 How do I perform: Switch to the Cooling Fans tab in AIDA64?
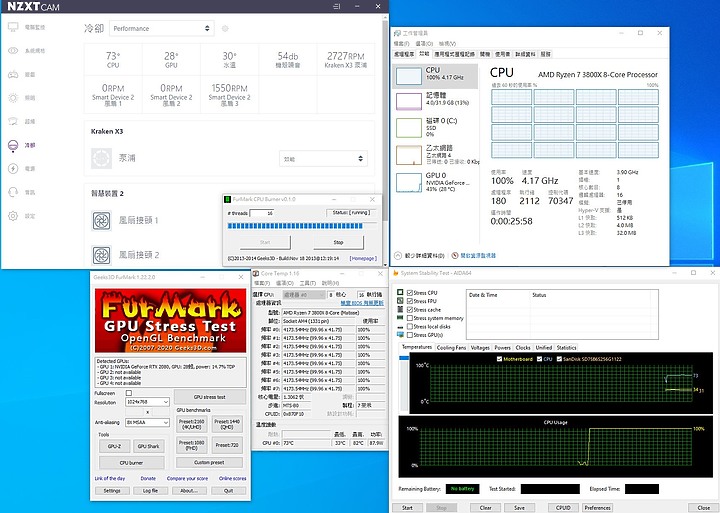[451, 348]
